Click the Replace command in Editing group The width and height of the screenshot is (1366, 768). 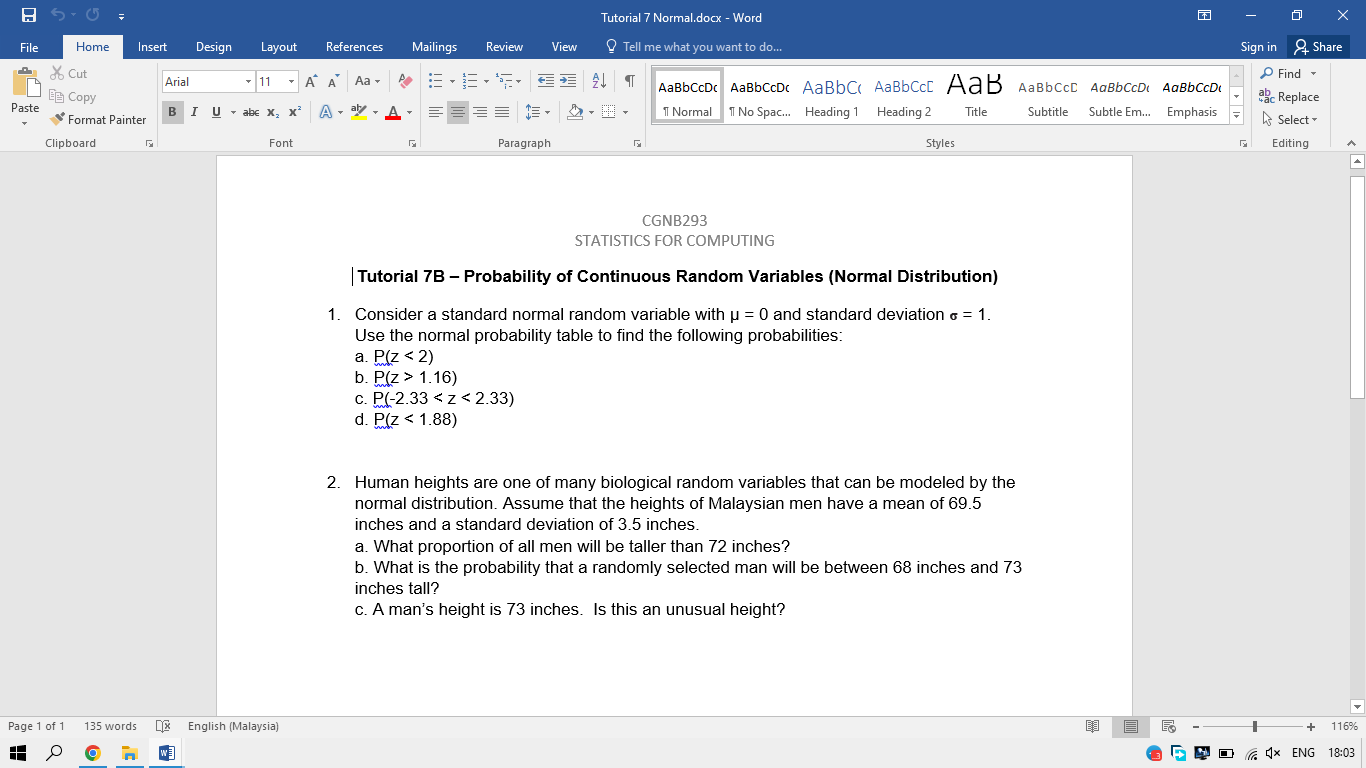[1290, 96]
